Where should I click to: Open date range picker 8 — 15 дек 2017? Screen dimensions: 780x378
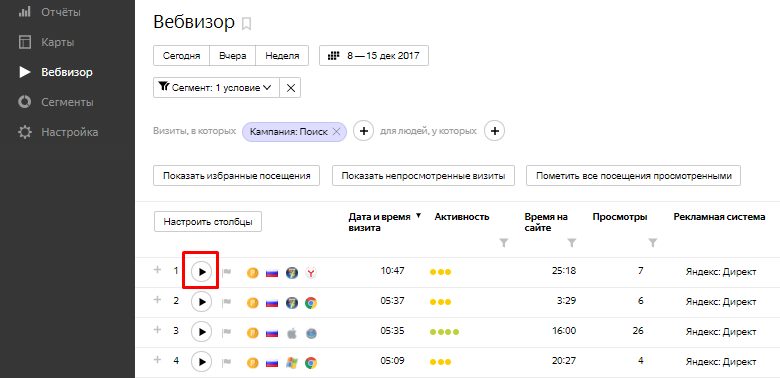click(x=374, y=56)
